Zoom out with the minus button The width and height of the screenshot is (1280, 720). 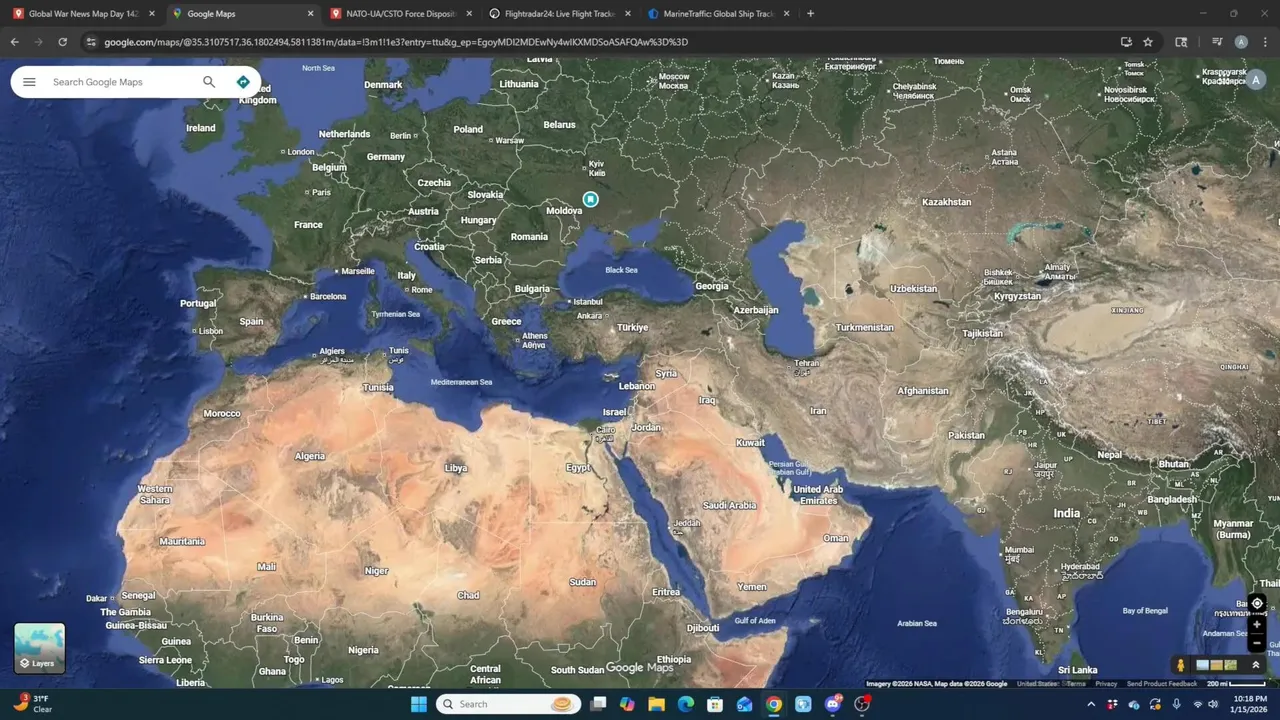tap(1257, 643)
